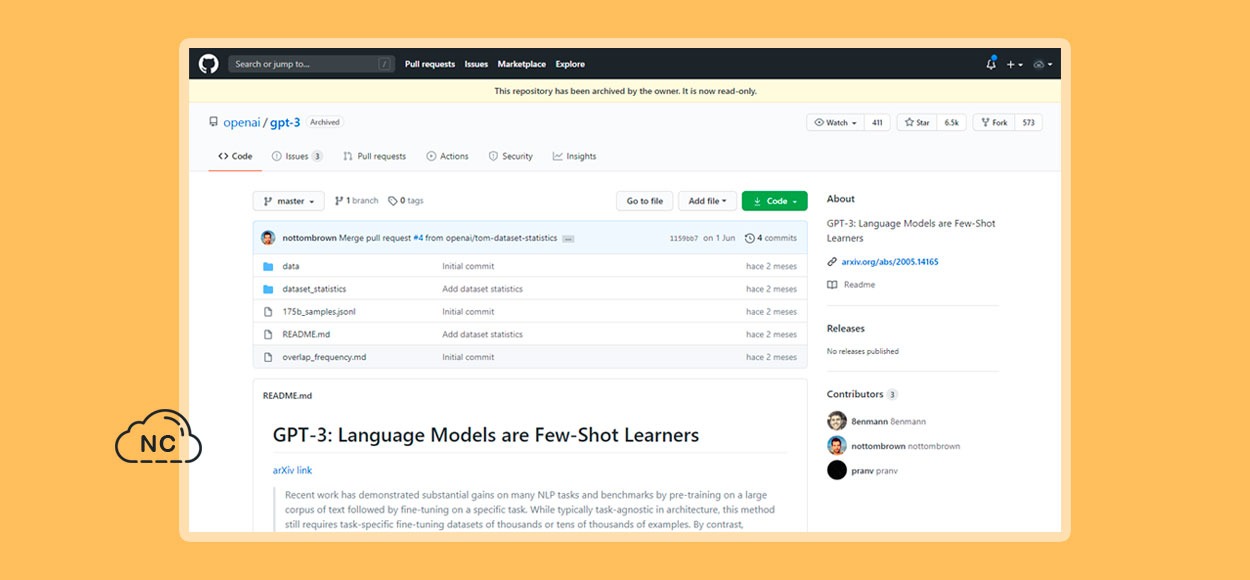Open Pull requests in the top navigation

click(x=430, y=64)
